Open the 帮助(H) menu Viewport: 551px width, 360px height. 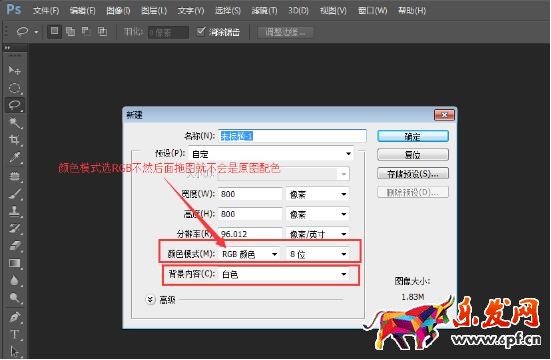tap(412, 11)
